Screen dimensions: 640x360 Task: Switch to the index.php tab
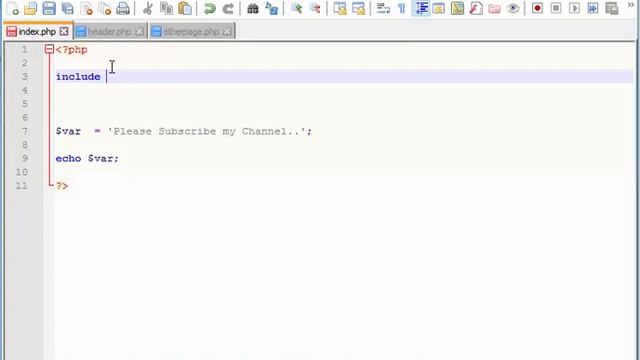[37, 31]
